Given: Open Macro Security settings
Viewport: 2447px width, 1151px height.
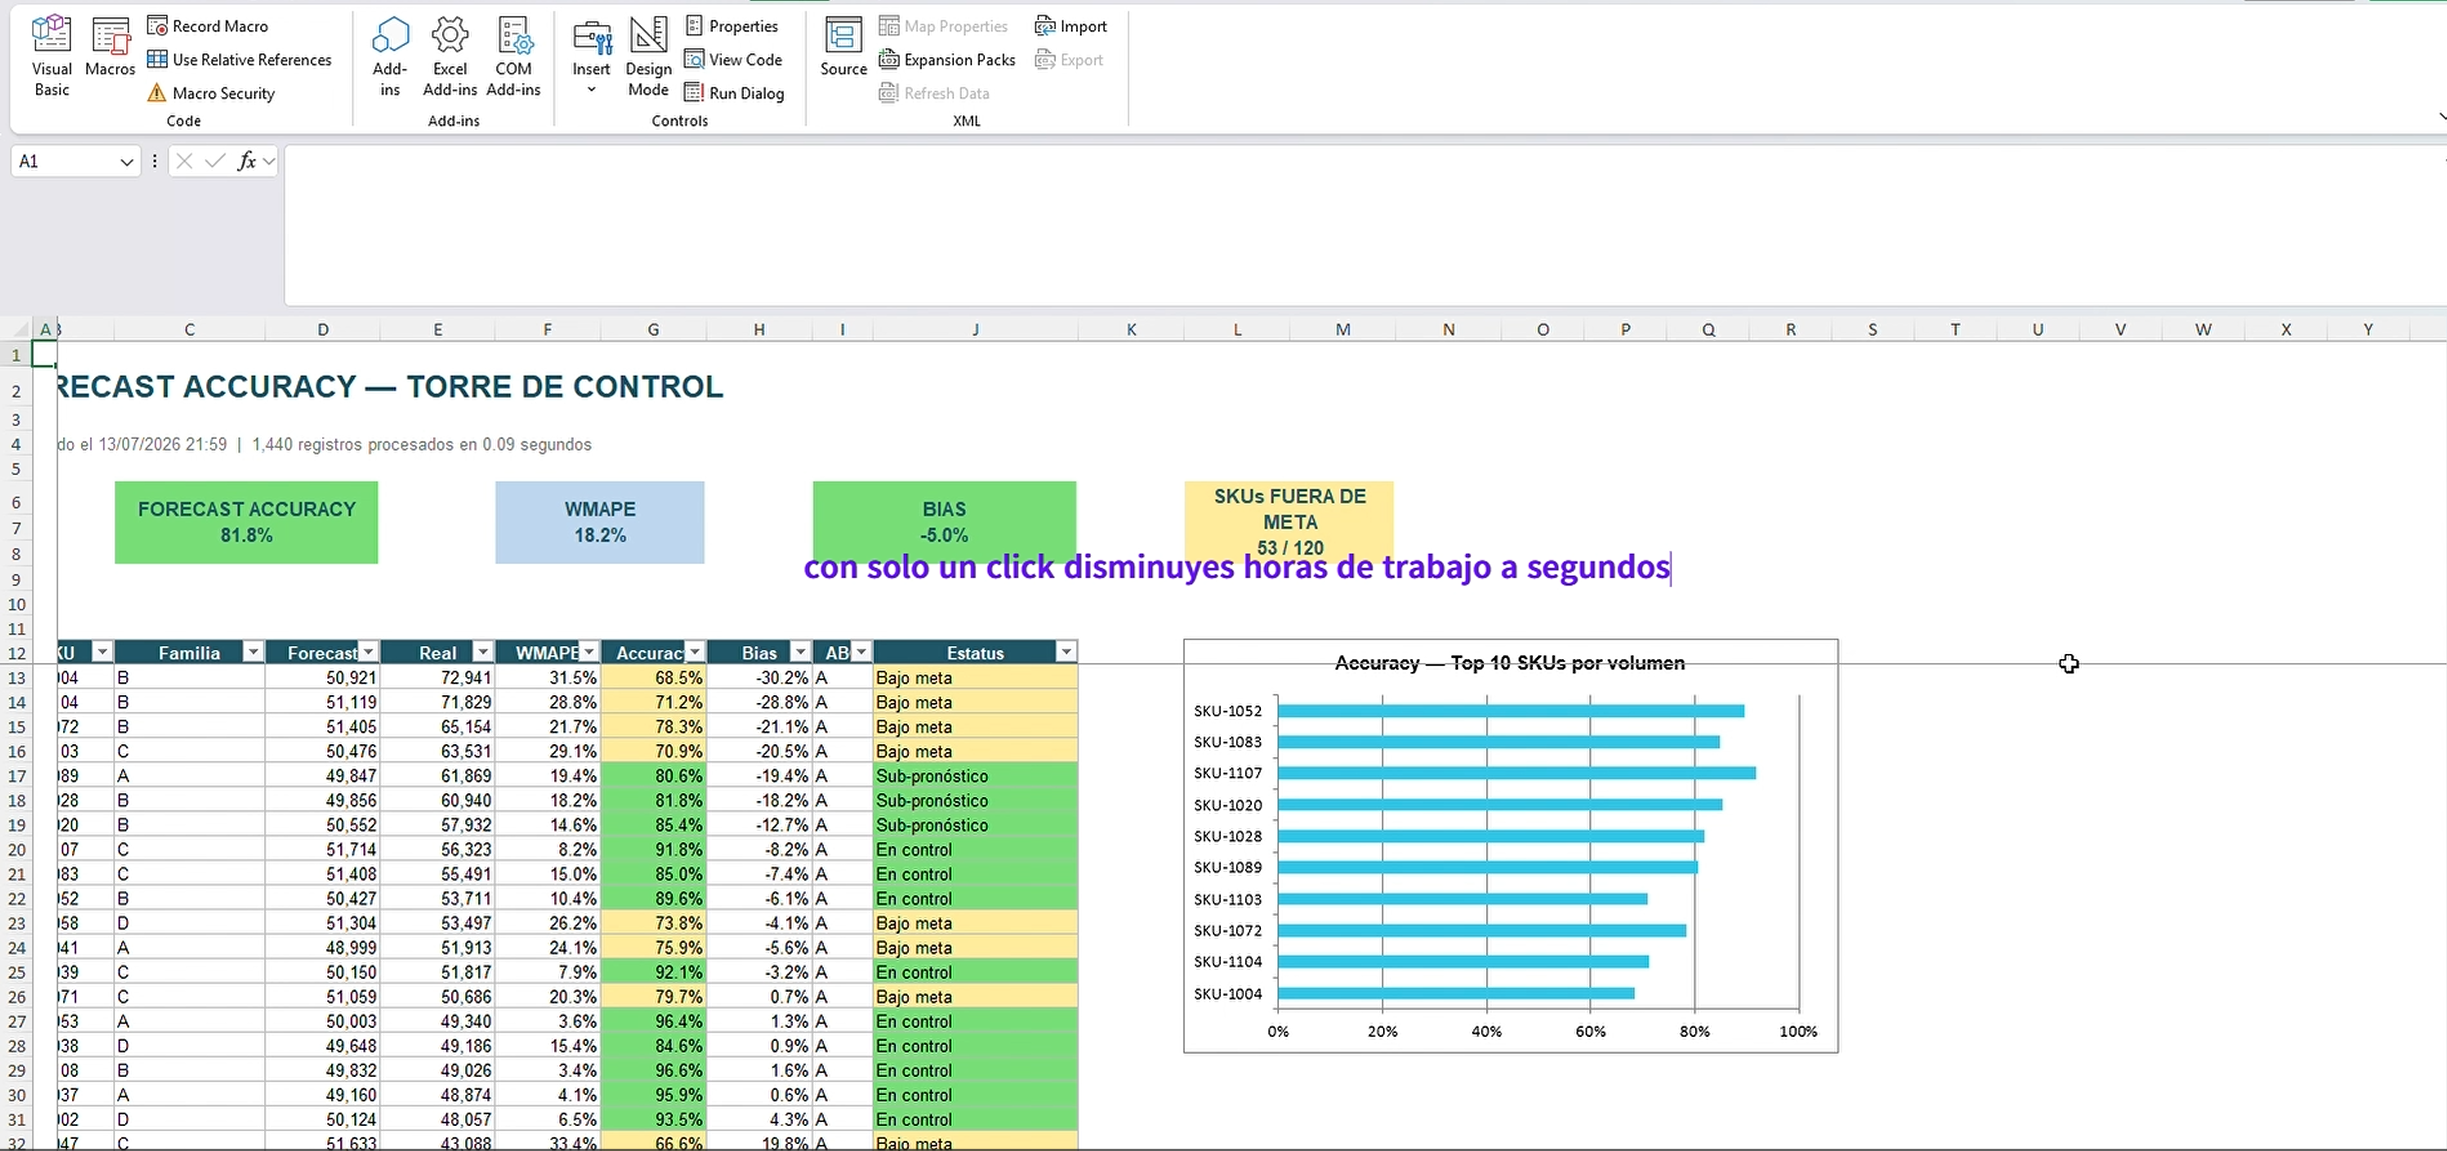Looking at the screenshot, I should [x=211, y=93].
